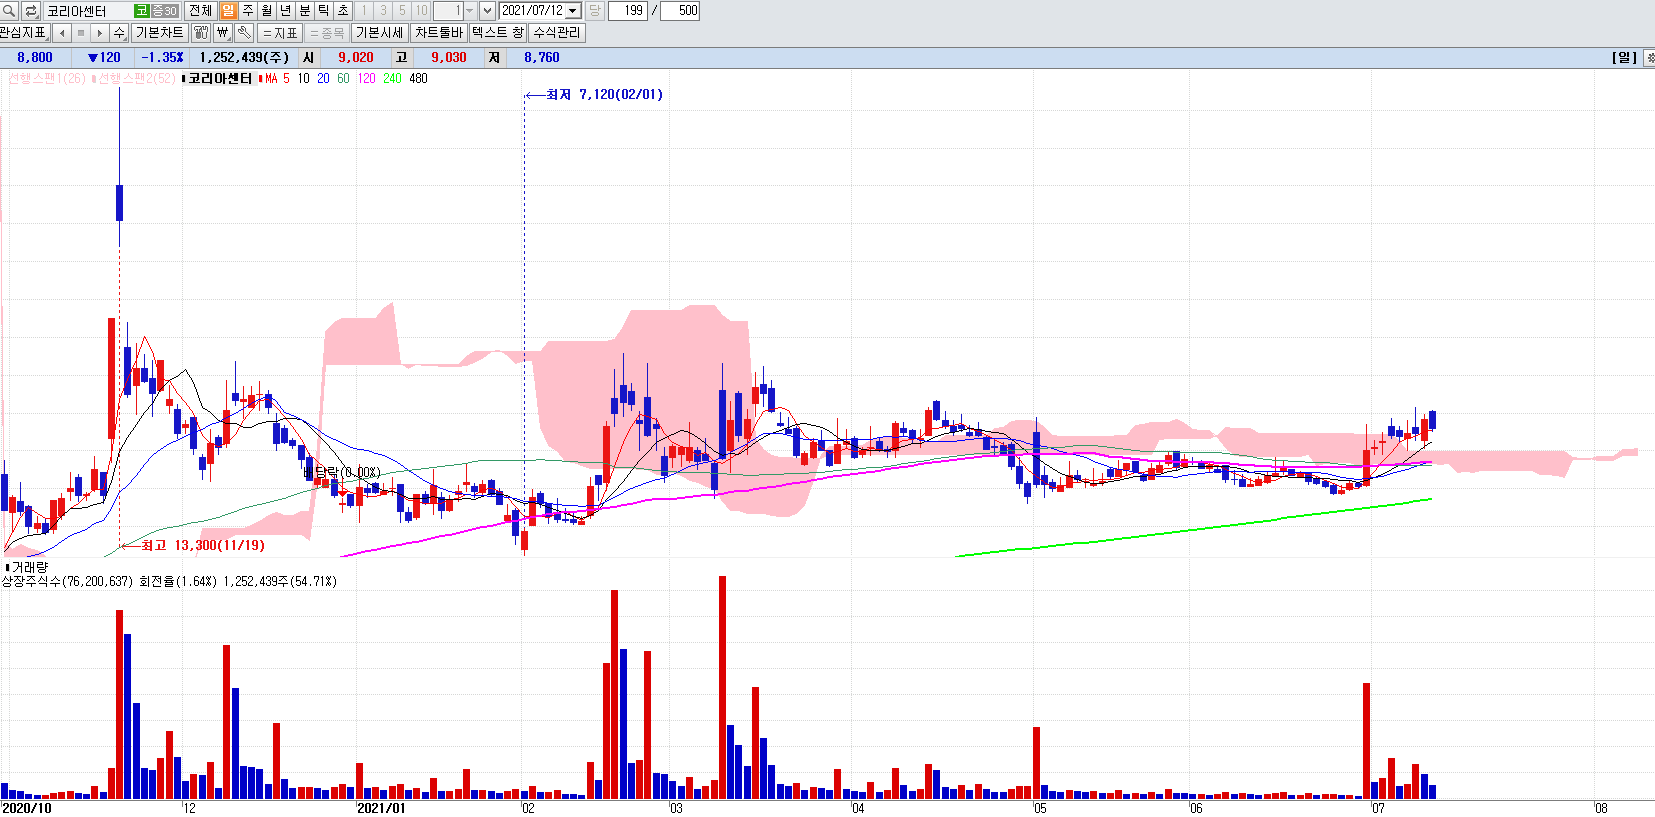Click the down chevron next to interval box

point(487,11)
